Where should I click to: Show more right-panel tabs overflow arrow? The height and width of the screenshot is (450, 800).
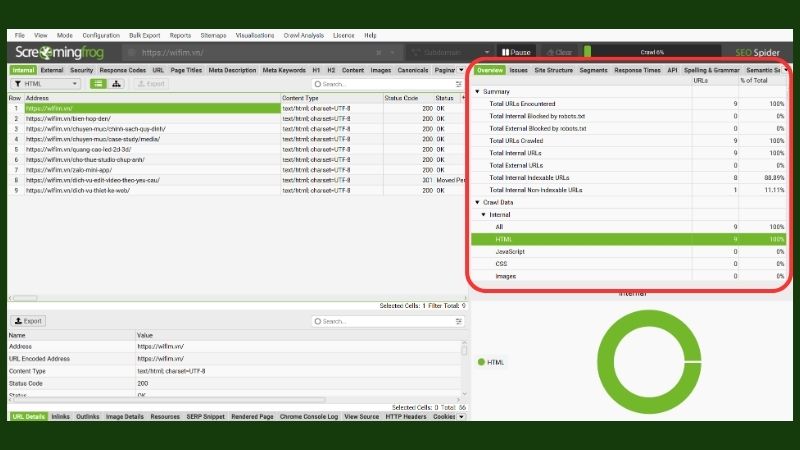pyautogui.click(x=786, y=70)
